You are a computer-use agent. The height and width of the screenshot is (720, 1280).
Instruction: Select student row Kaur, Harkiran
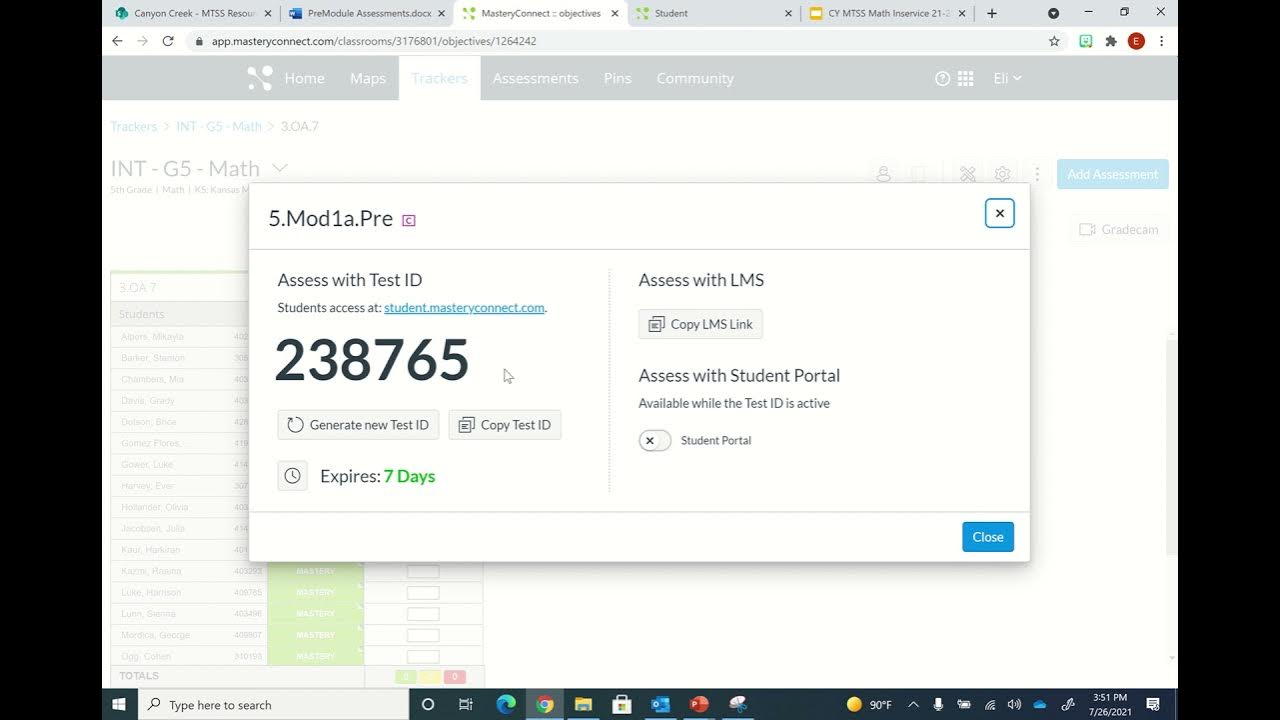click(x=187, y=550)
